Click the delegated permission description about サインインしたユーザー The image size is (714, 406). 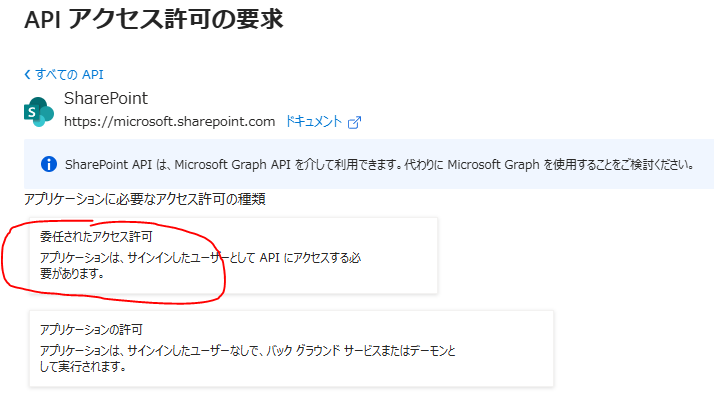click(200, 258)
